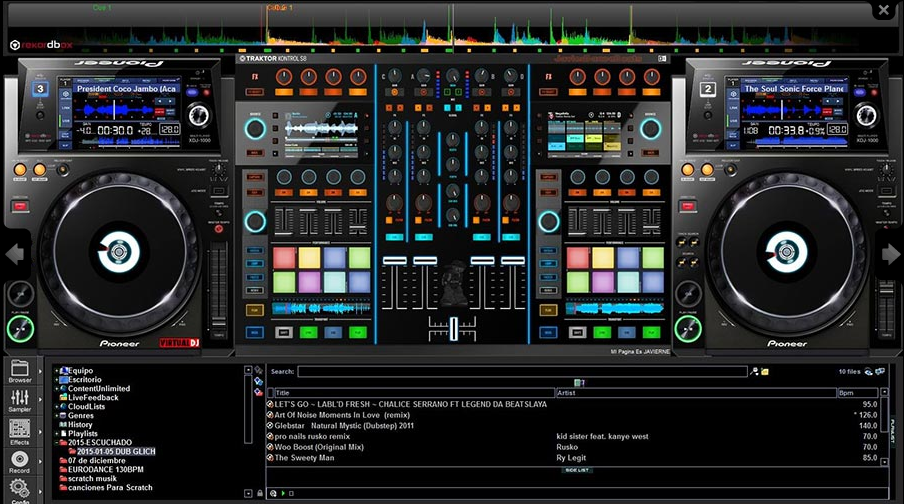The width and height of the screenshot is (904, 504).
Task: Click left Pioneer green play/pause button
Action: point(20,329)
